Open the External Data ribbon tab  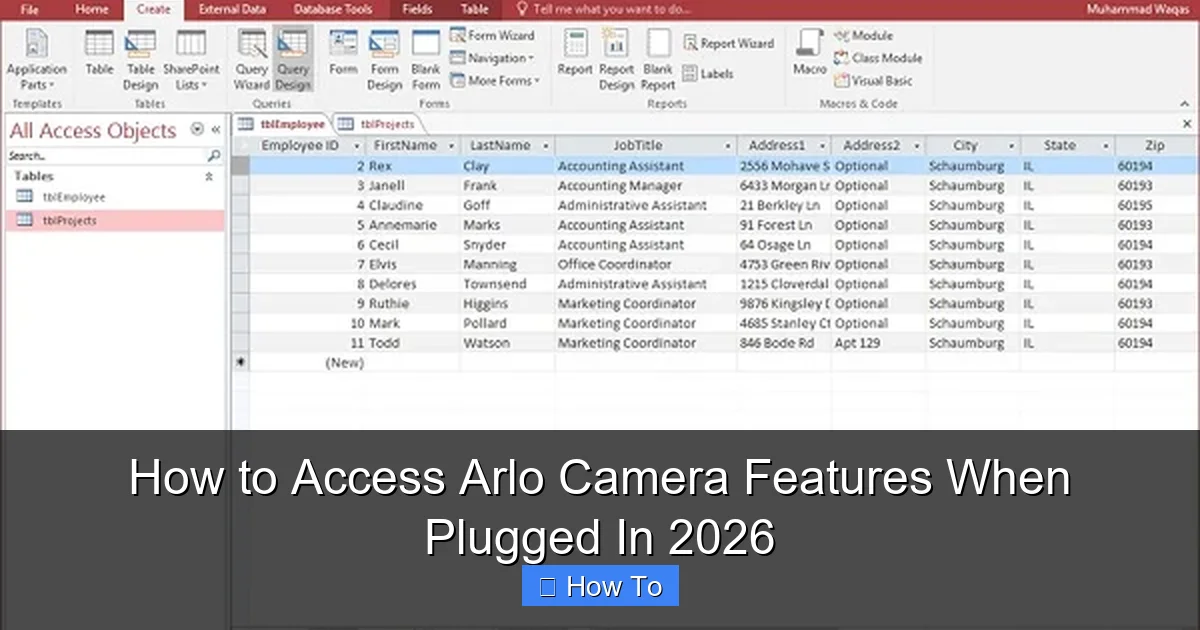click(232, 9)
